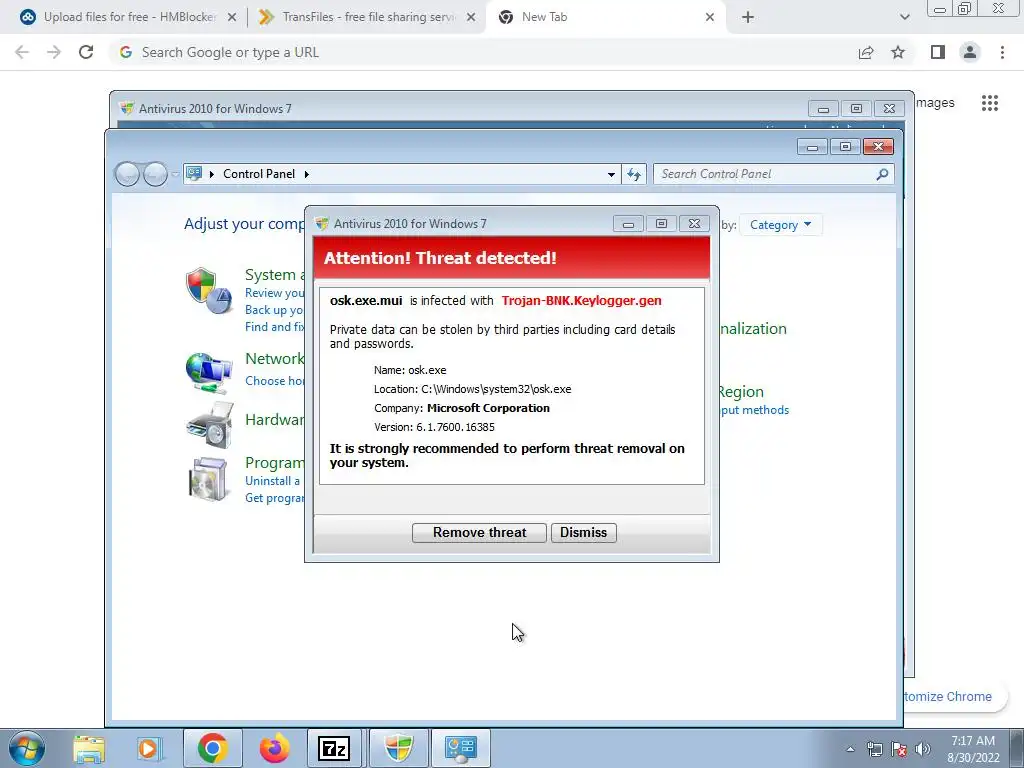Viewport: 1024px width, 768px height.
Task: Focus the Search Control Panel field
Action: click(x=773, y=174)
